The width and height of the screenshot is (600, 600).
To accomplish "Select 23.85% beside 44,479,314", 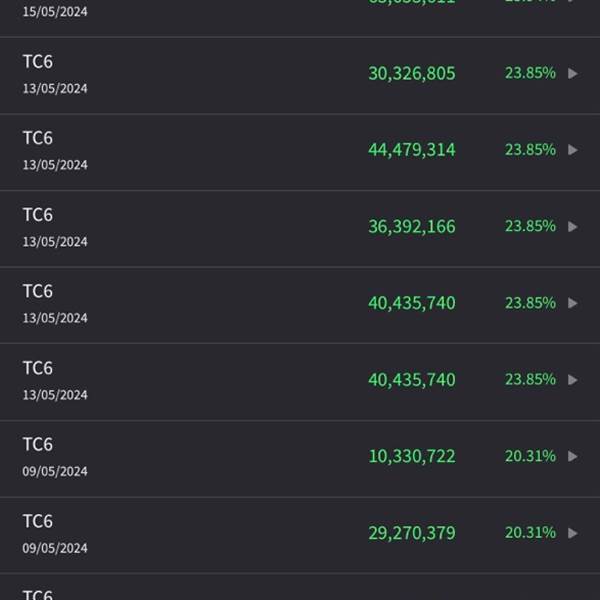I will pos(530,149).
